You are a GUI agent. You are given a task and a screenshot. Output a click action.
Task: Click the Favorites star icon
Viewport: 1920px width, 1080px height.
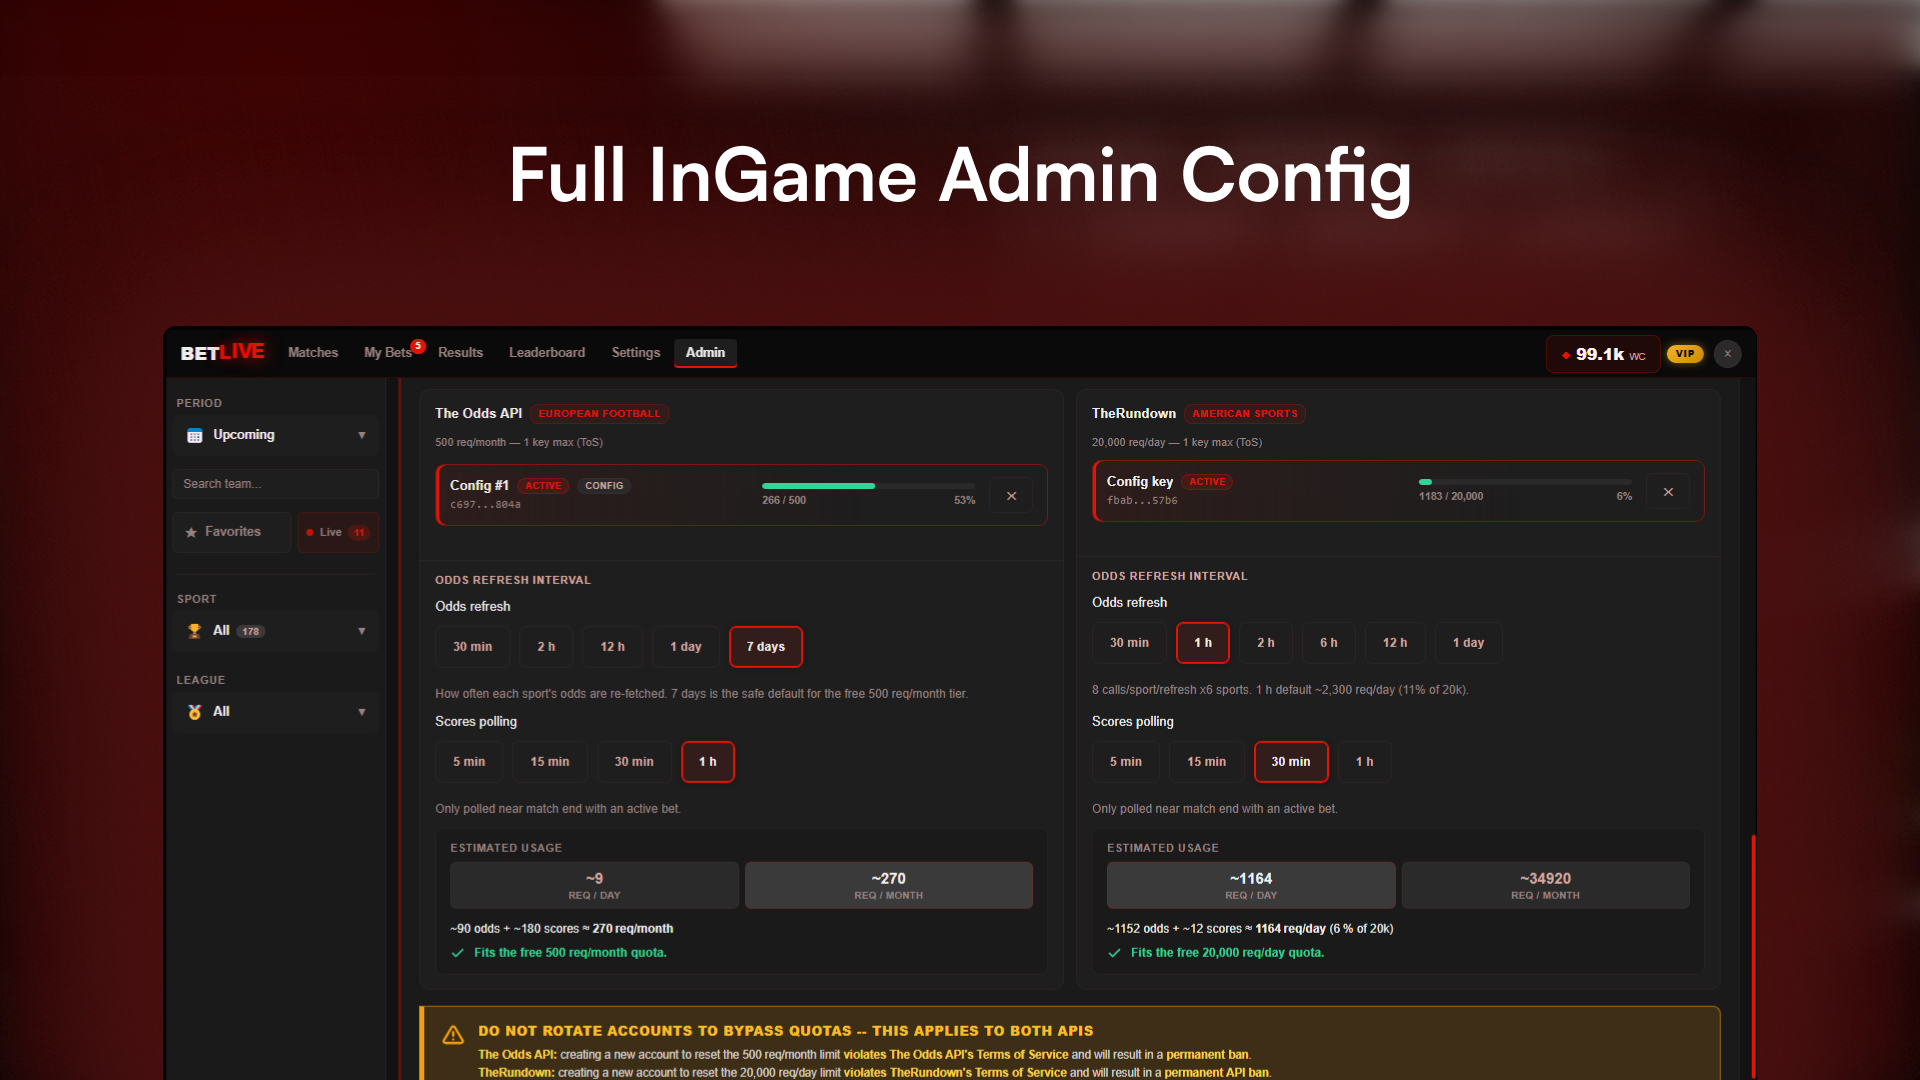click(x=191, y=533)
